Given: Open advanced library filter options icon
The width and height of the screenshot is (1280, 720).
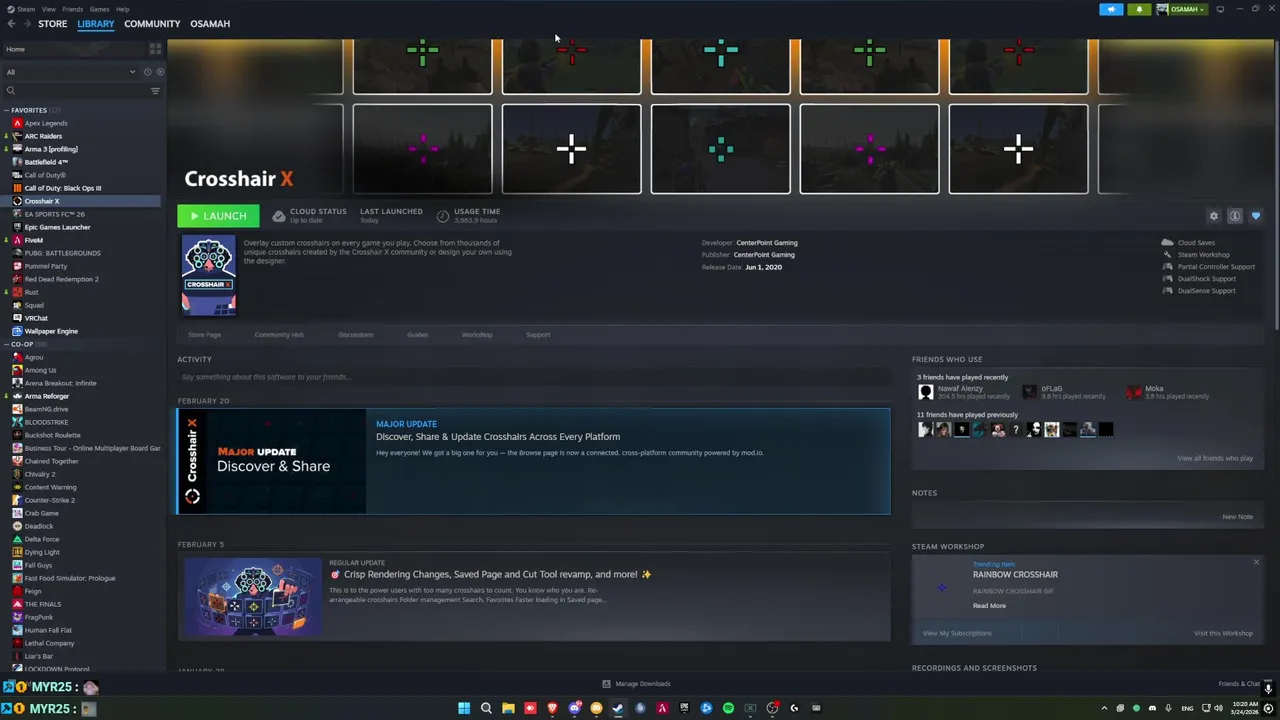Looking at the screenshot, I should [155, 91].
